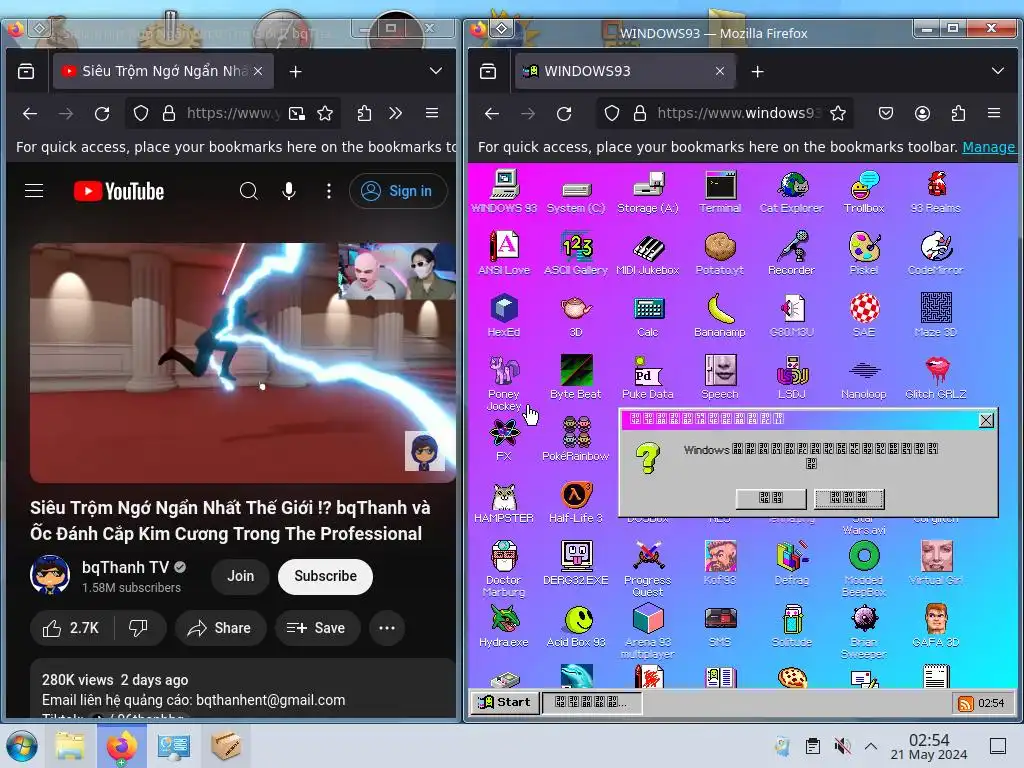Click the Manage bookmarks link
Screen dimensions: 1024x768
coord(988,147)
